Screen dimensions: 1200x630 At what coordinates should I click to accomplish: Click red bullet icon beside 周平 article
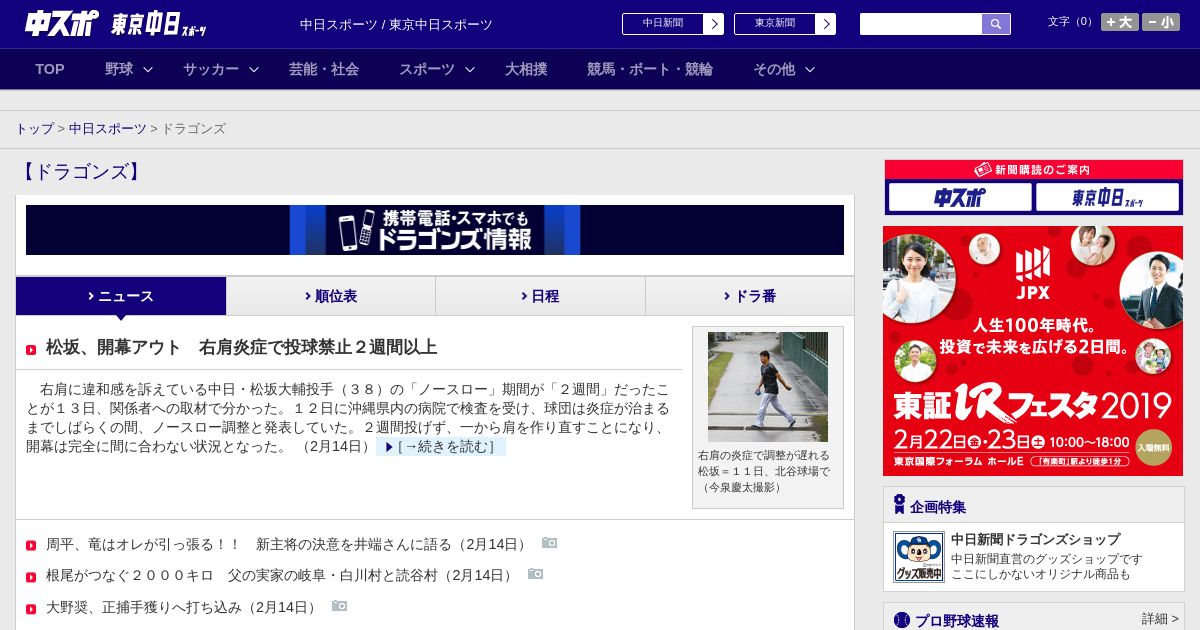(31, 546)
